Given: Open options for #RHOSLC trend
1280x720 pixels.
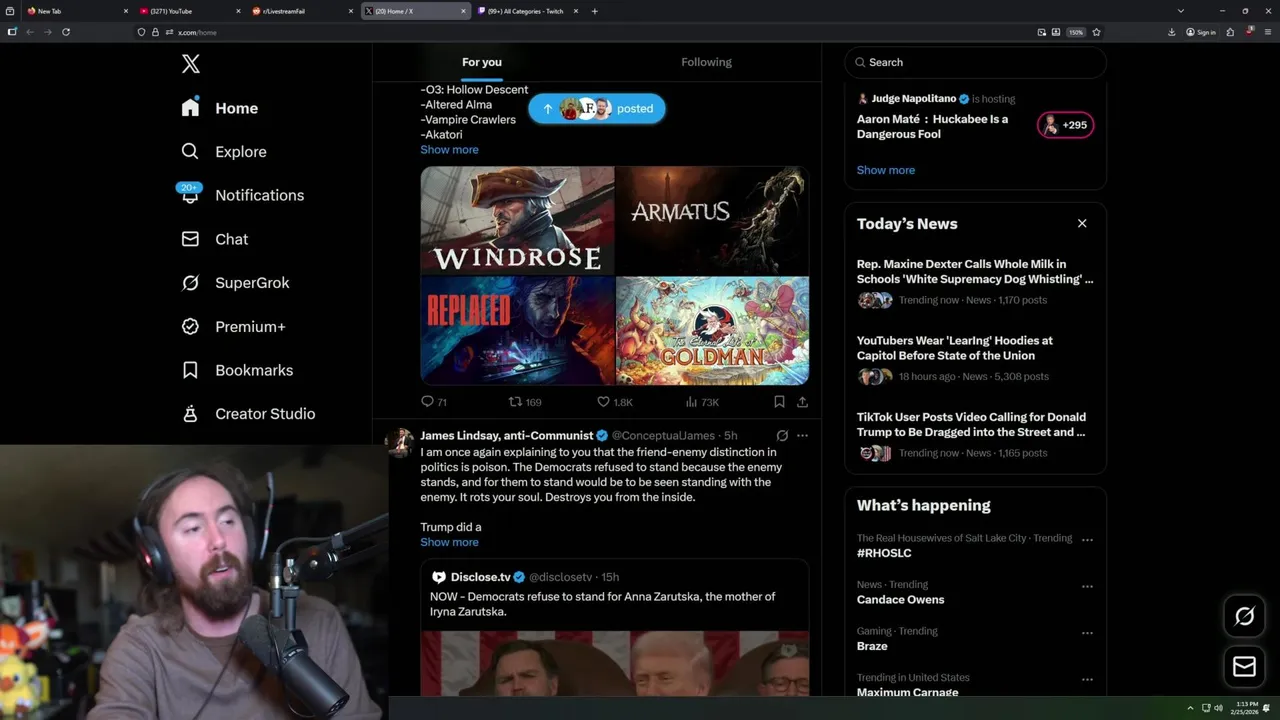Looking at the screenshot, I should (1087, 540).
